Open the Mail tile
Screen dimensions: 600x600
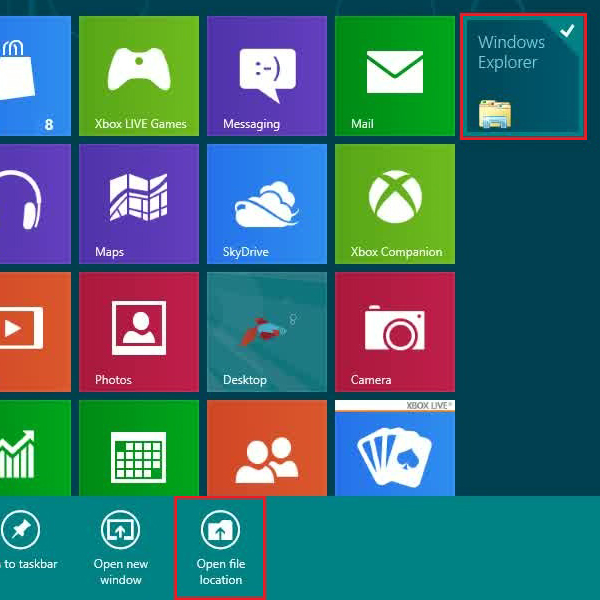coord(395,76)
